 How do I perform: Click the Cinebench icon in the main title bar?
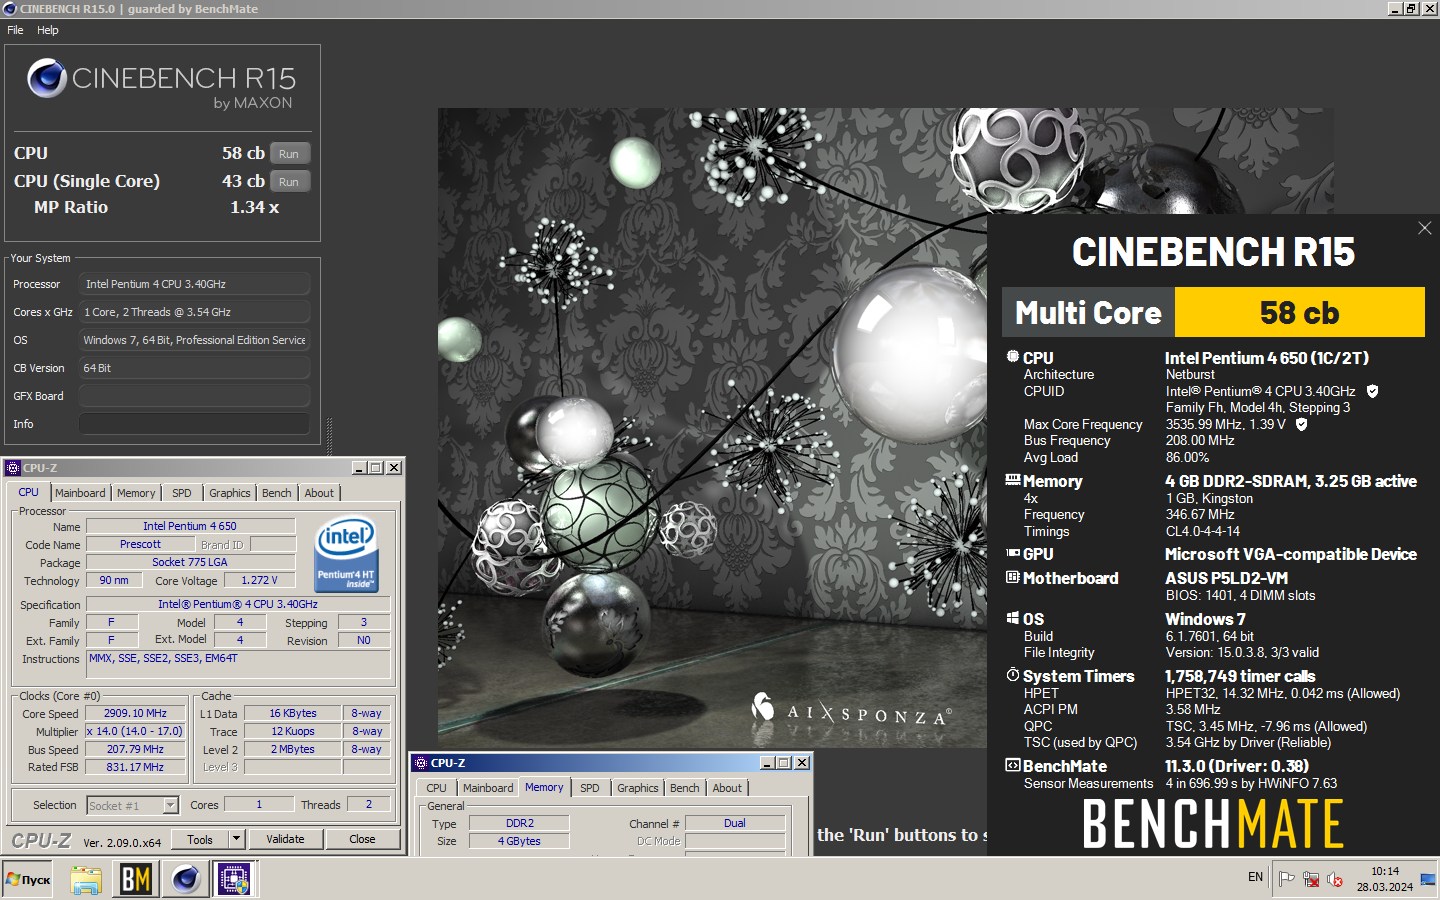[x=10, y=9]
